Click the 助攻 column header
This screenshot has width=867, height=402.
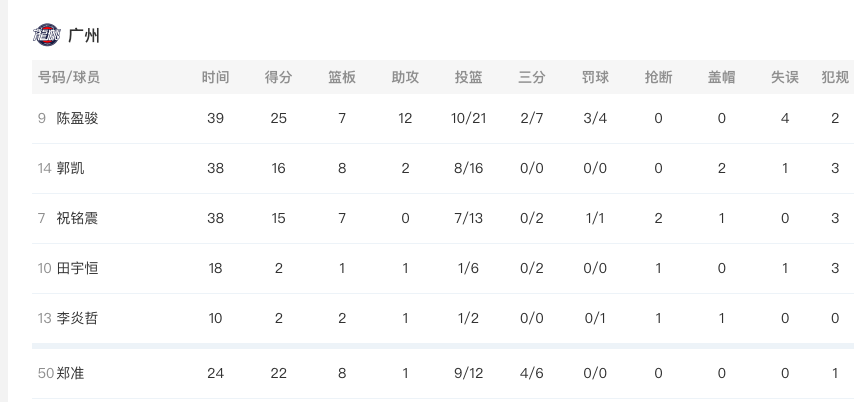[405, 77]
